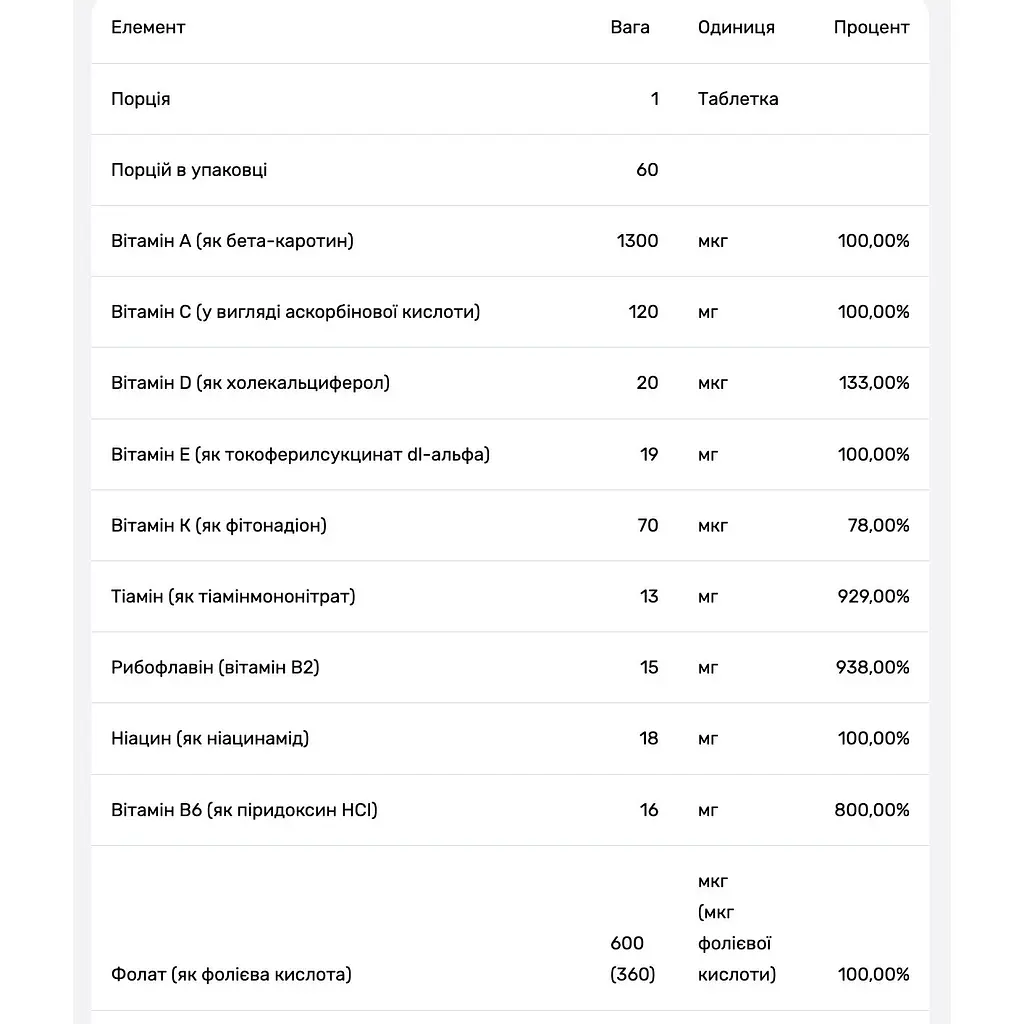
Task: Select the Порція row label
Action: coord(140,99)
